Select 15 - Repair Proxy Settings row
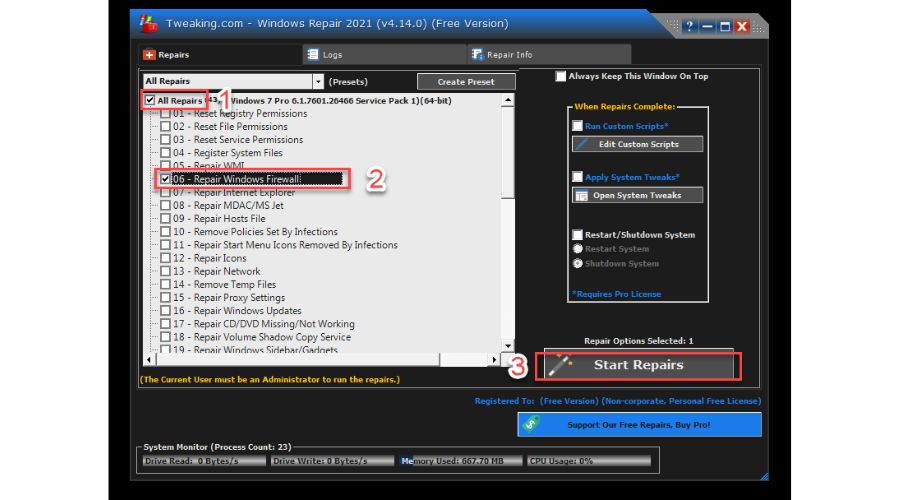This screenshot has height=500, width=900. [229, 298]
